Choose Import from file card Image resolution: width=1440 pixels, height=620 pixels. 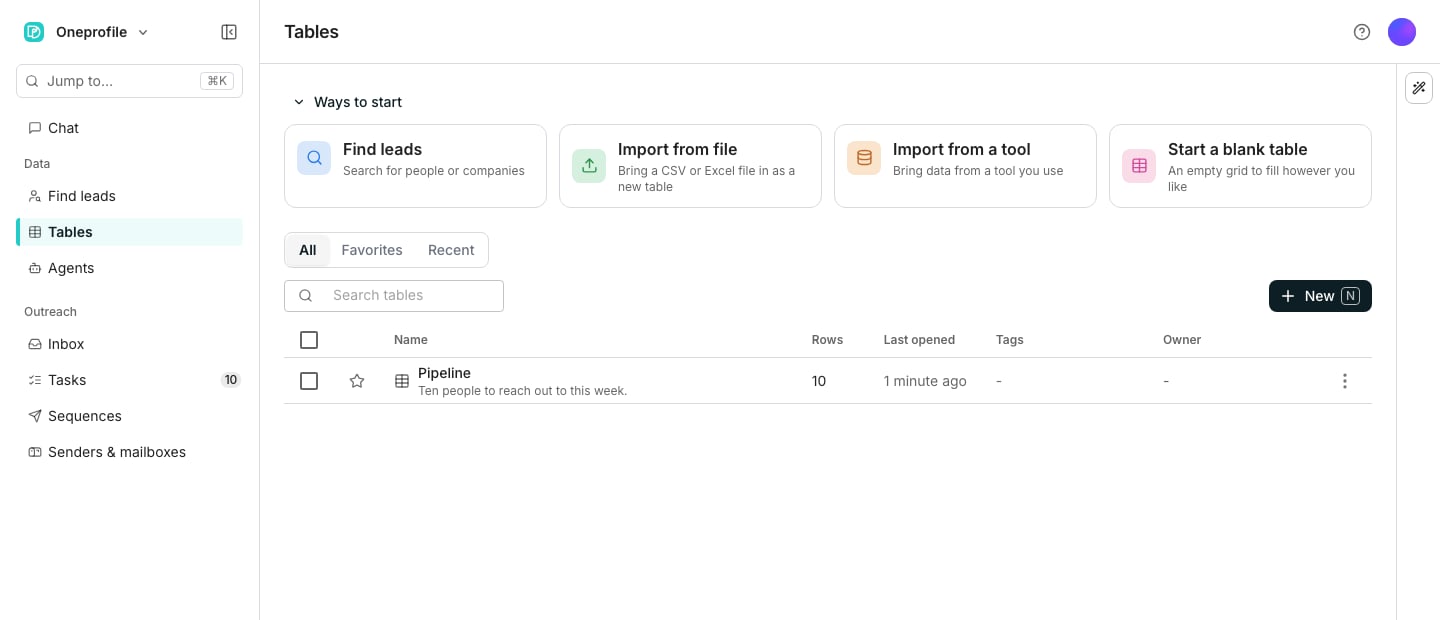[690, 166]
